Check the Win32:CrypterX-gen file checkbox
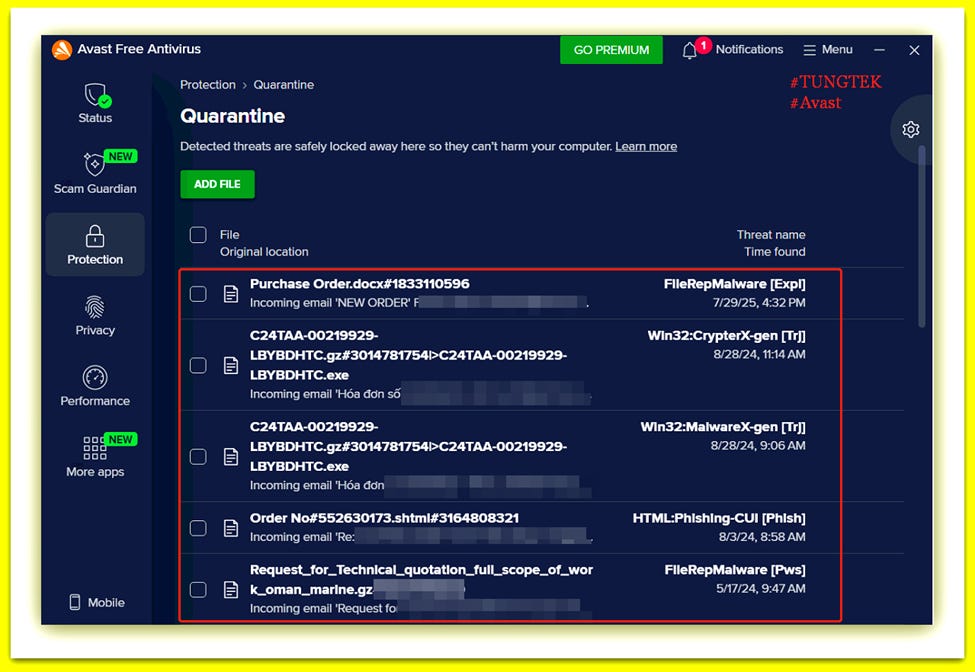The image size is (975, 672). (x=198, y=365)
